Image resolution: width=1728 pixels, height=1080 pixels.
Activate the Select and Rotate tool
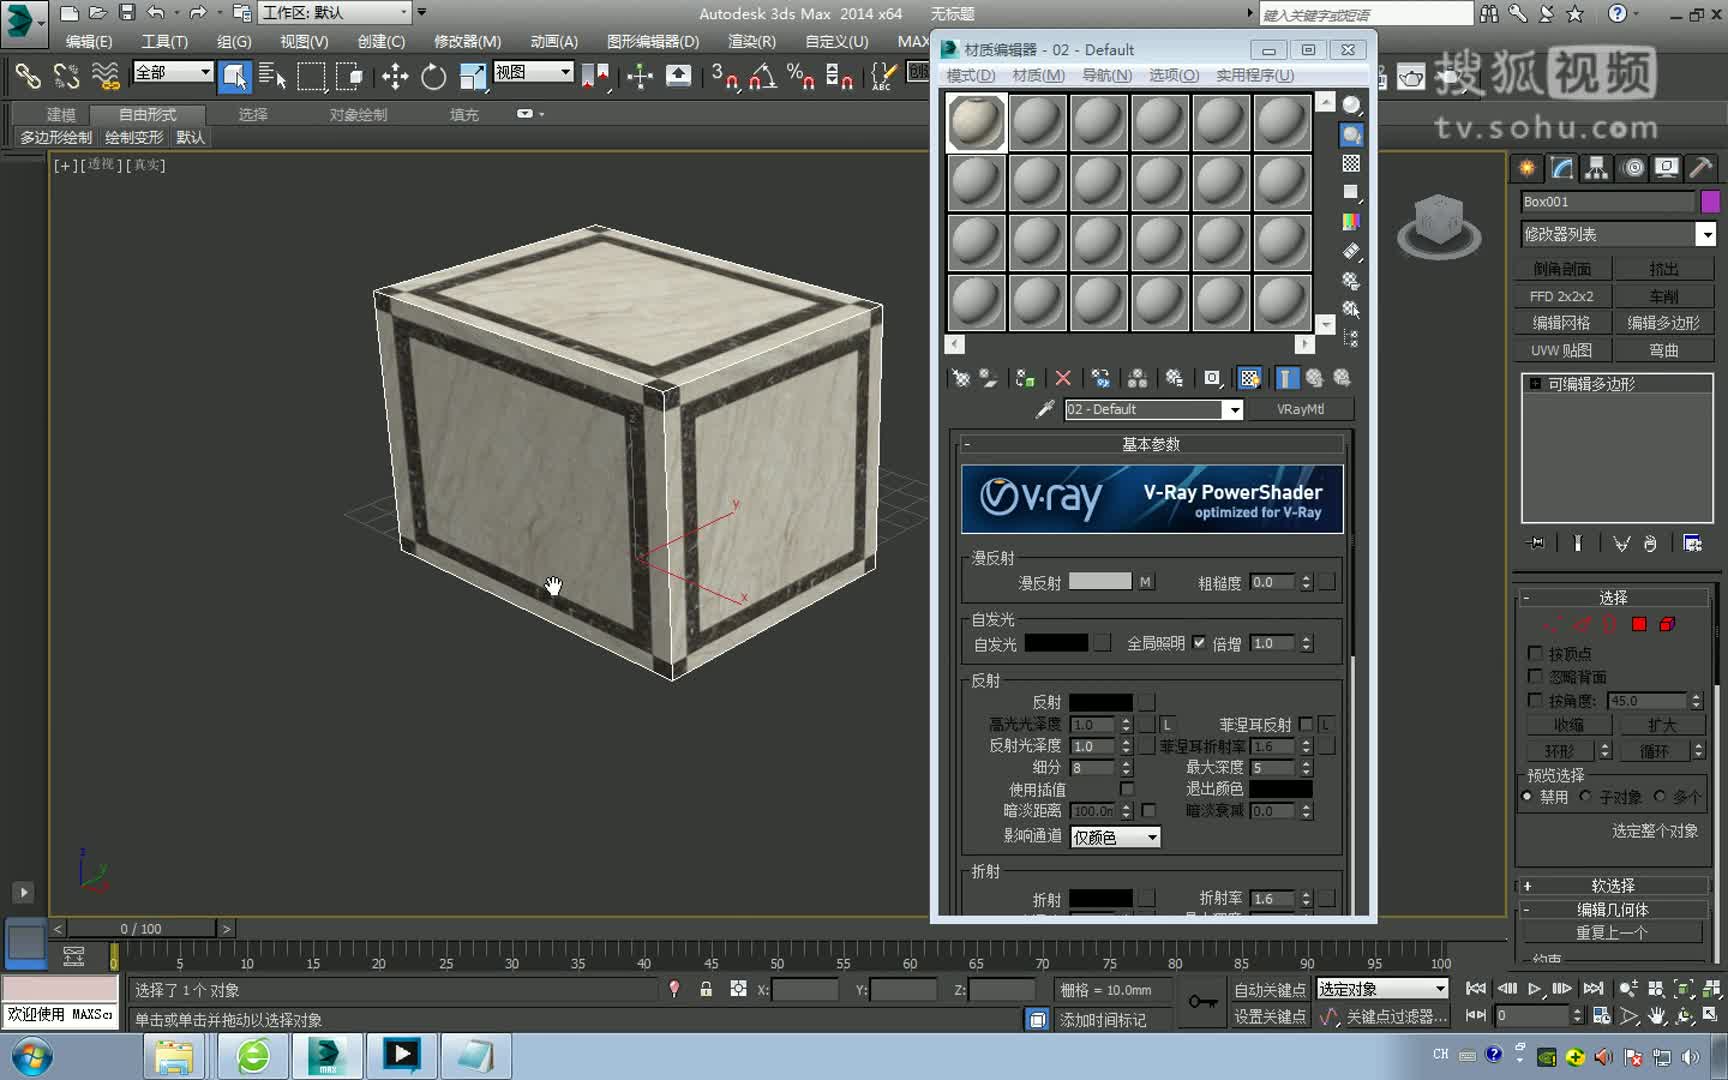click(432, 76)
